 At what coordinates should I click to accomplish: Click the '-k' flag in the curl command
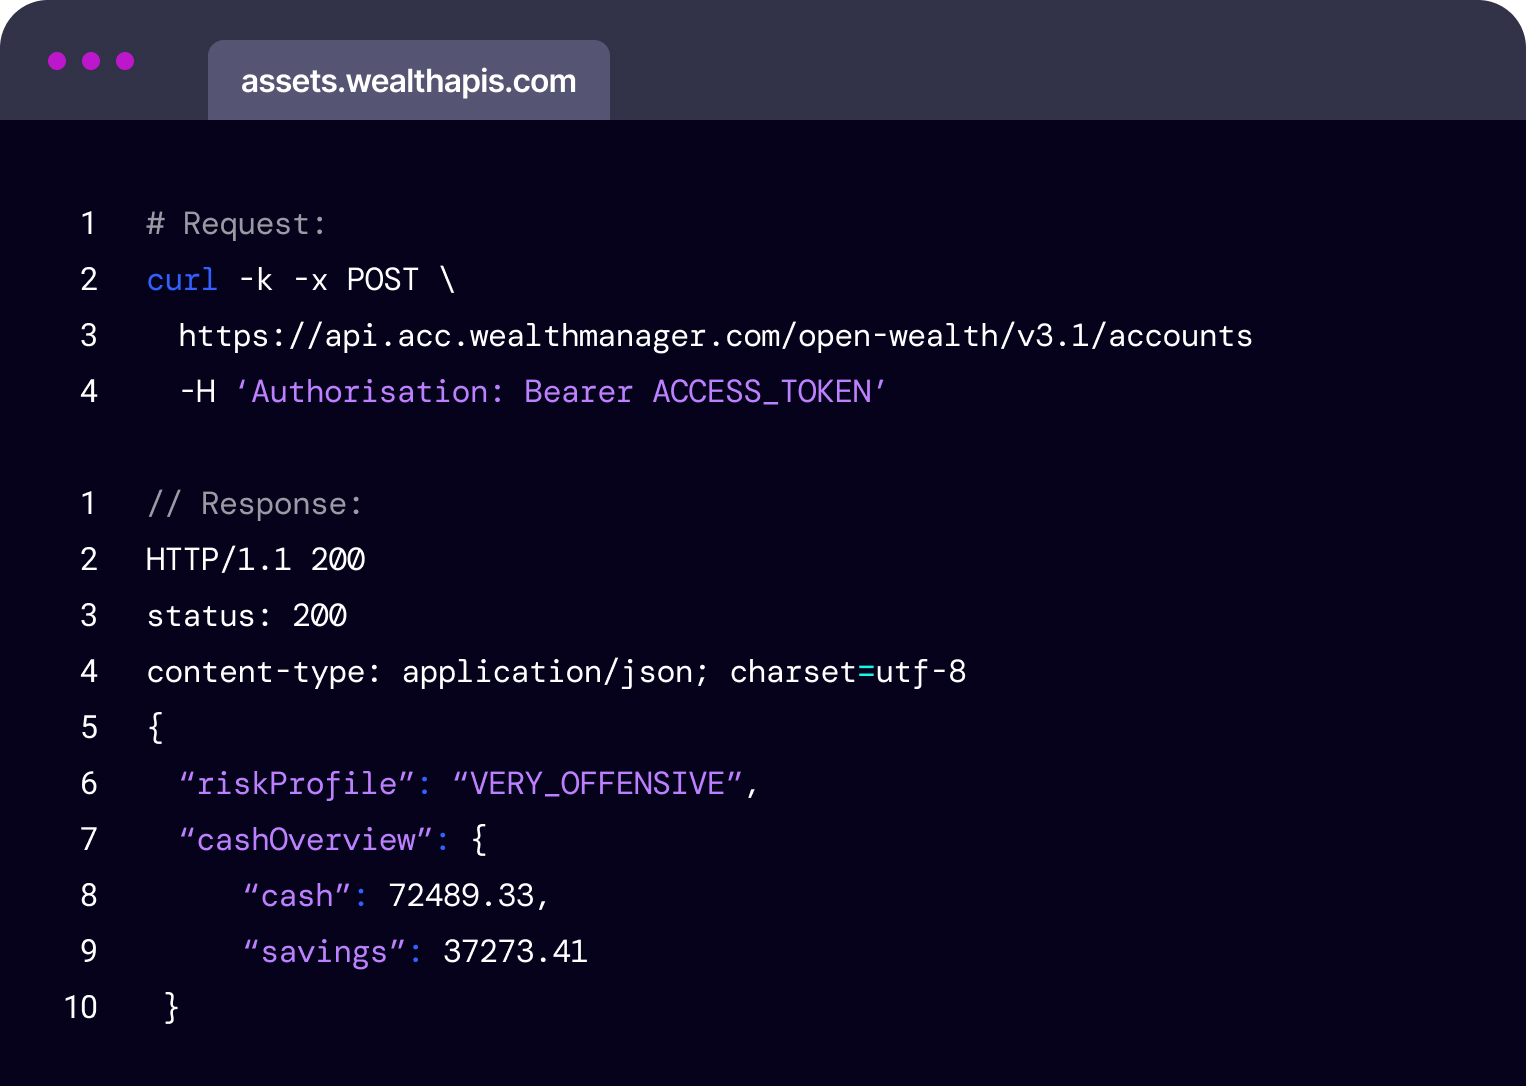(x=255, y=280)
